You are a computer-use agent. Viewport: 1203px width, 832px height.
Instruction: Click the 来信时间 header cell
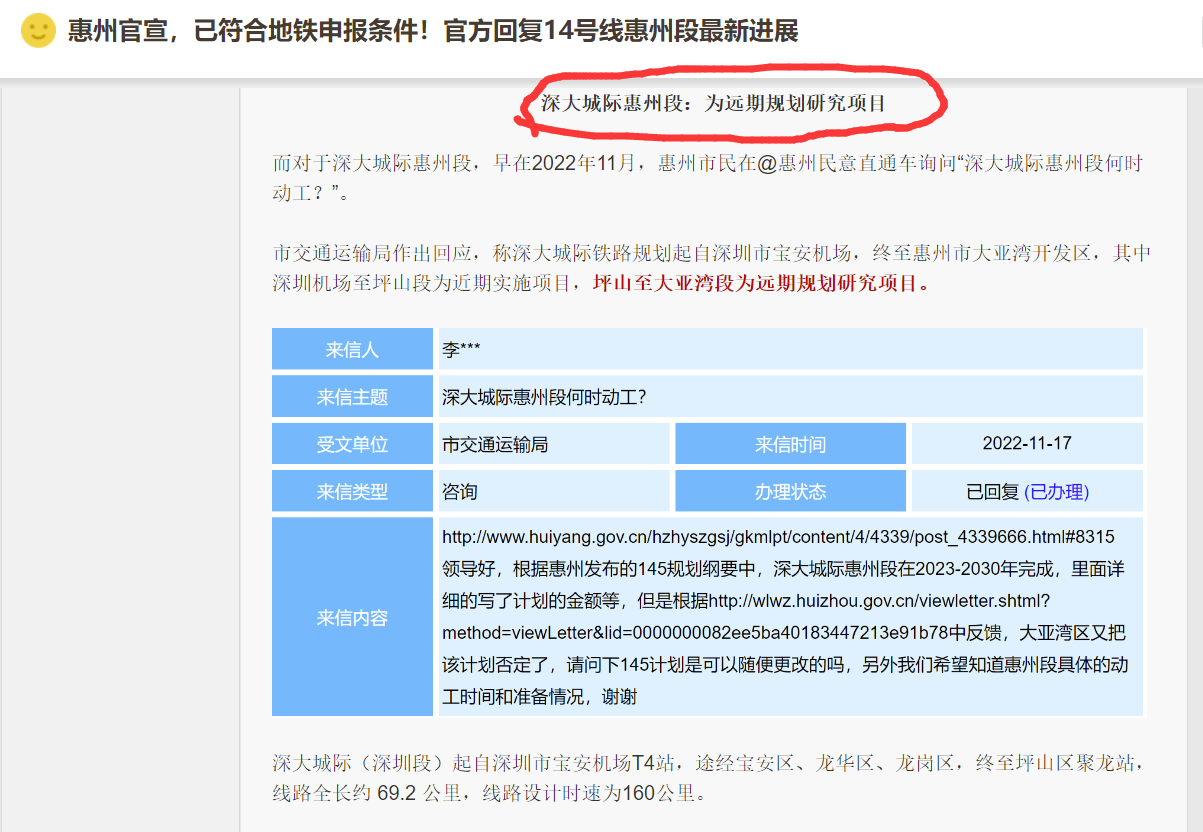[x=790, y=444]
